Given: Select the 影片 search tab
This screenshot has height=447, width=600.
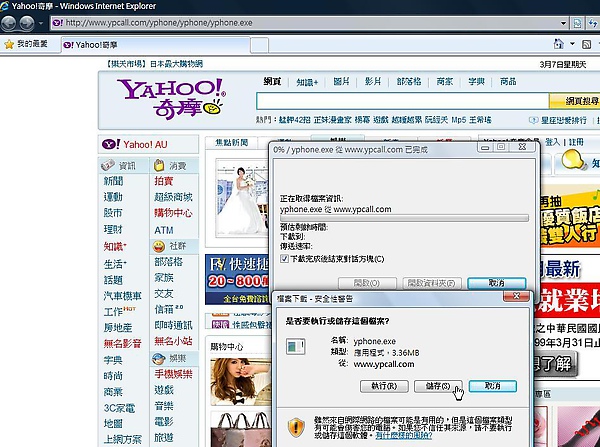Looking at the screenshot, I should click(373, 82).
